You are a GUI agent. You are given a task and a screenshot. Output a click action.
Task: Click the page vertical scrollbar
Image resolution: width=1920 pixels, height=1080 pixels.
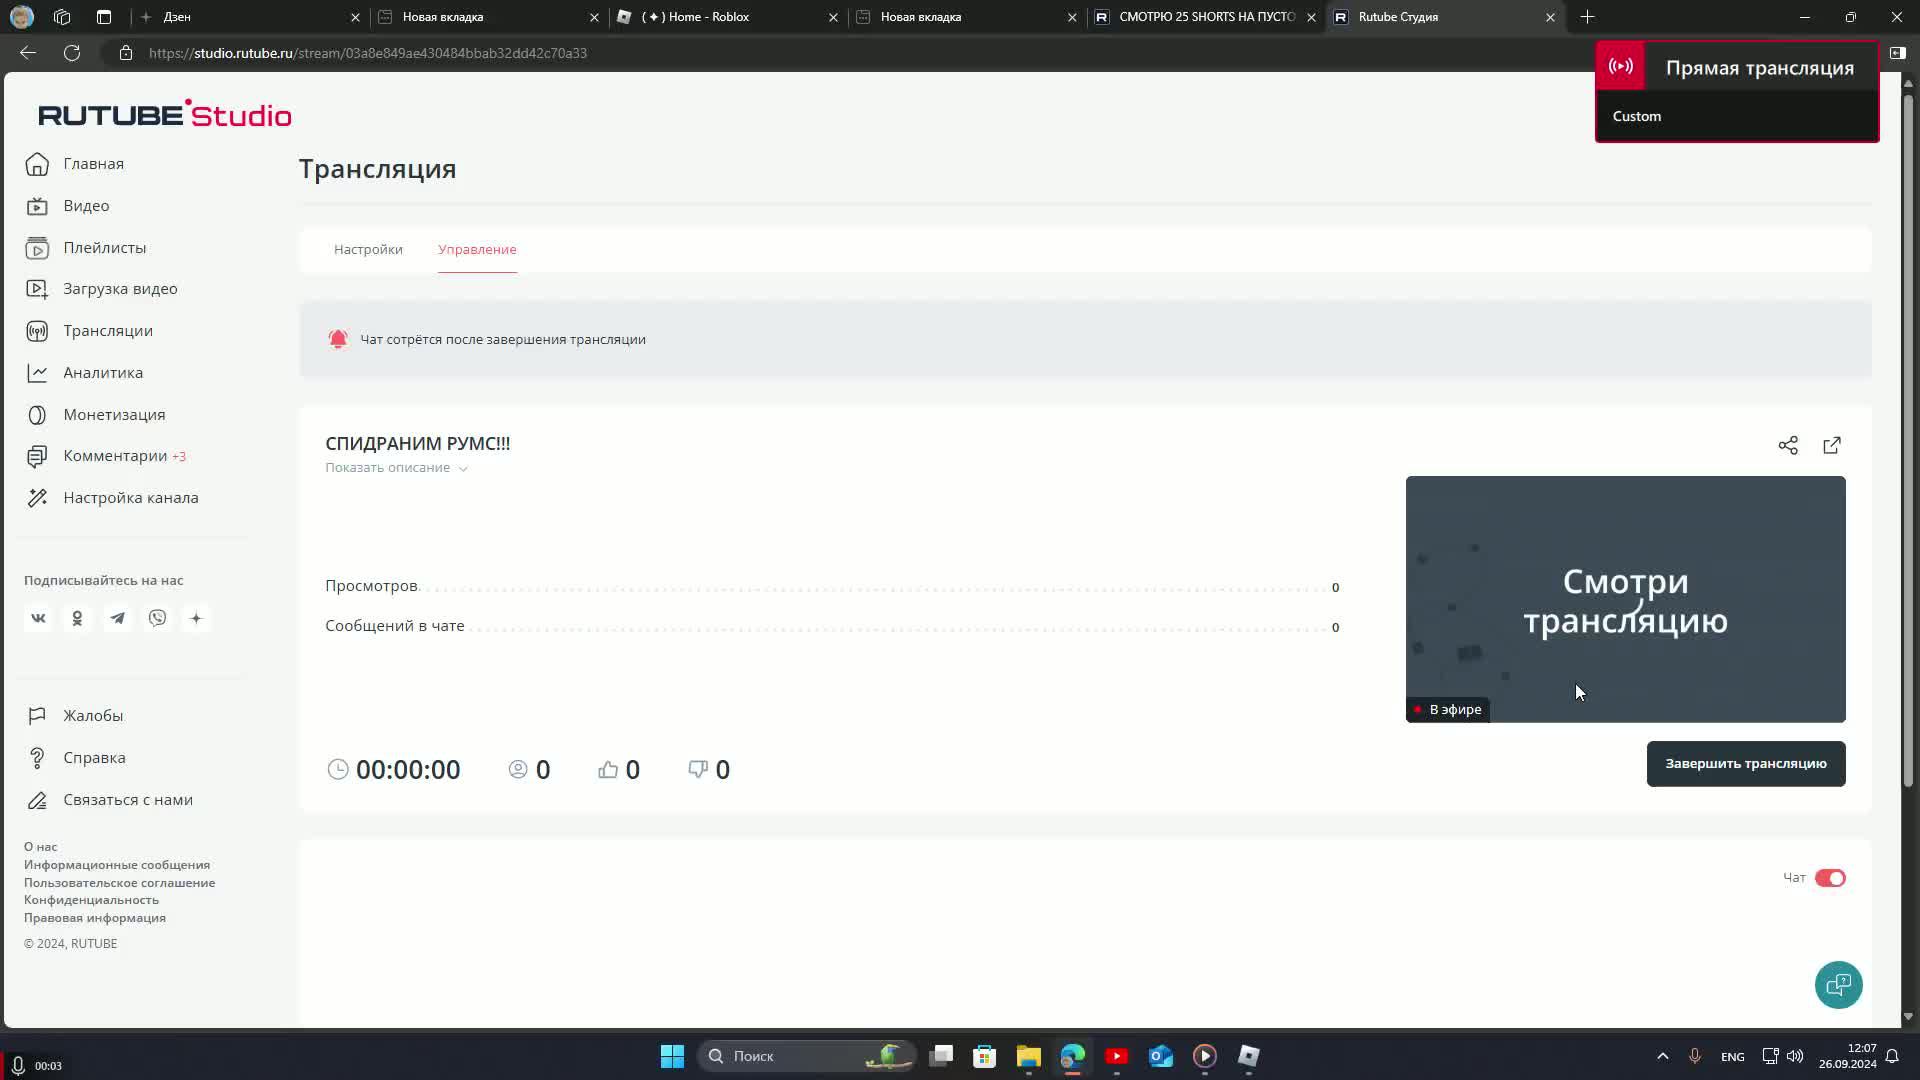[1907, 440]
